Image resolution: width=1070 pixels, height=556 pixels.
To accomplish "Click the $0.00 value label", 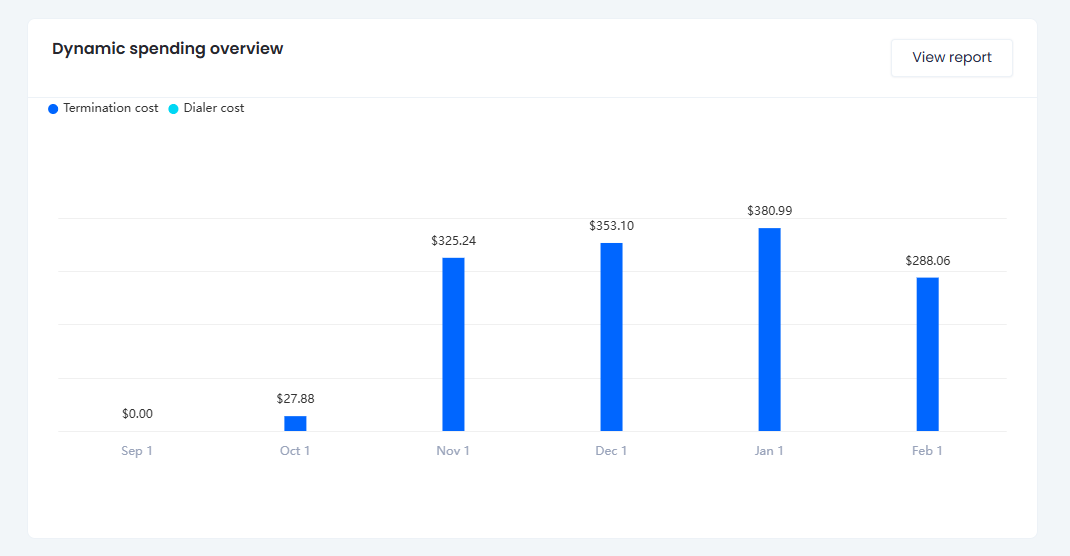I will click(137, 414).
